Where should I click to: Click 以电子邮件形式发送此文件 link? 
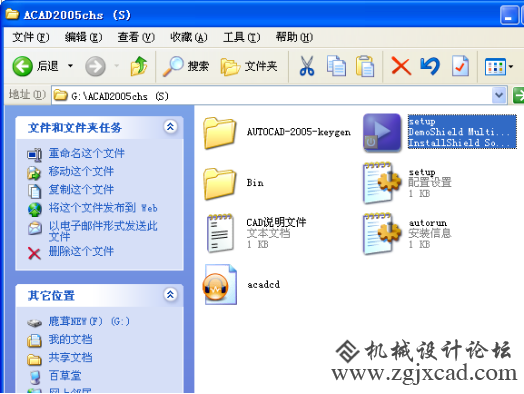click(x=103, y=231)
